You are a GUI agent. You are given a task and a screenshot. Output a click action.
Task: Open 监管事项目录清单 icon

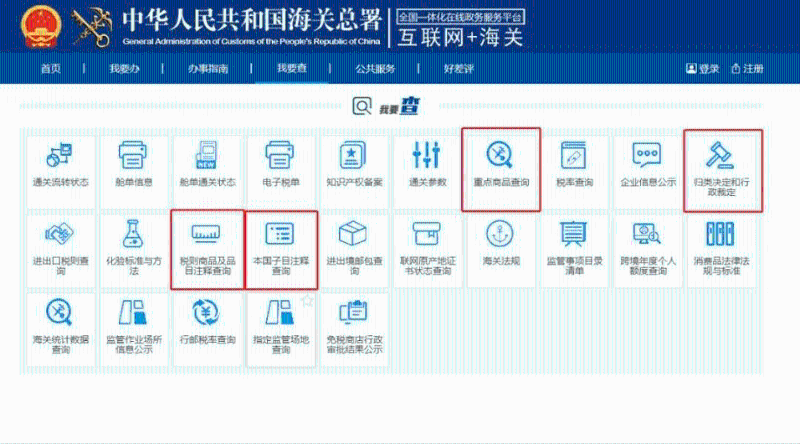(x=573, y=234)
